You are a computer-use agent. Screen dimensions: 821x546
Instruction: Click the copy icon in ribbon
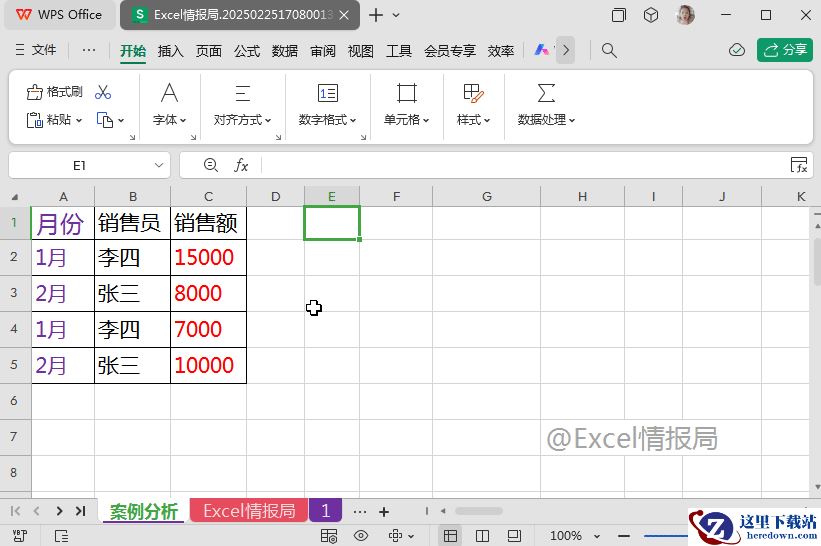(105, 120)
